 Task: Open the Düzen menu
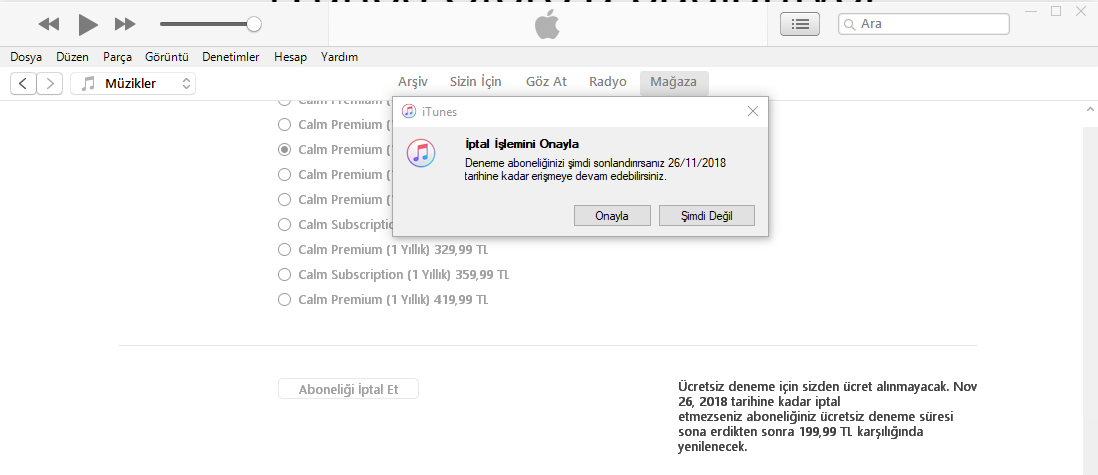point(73,57)
